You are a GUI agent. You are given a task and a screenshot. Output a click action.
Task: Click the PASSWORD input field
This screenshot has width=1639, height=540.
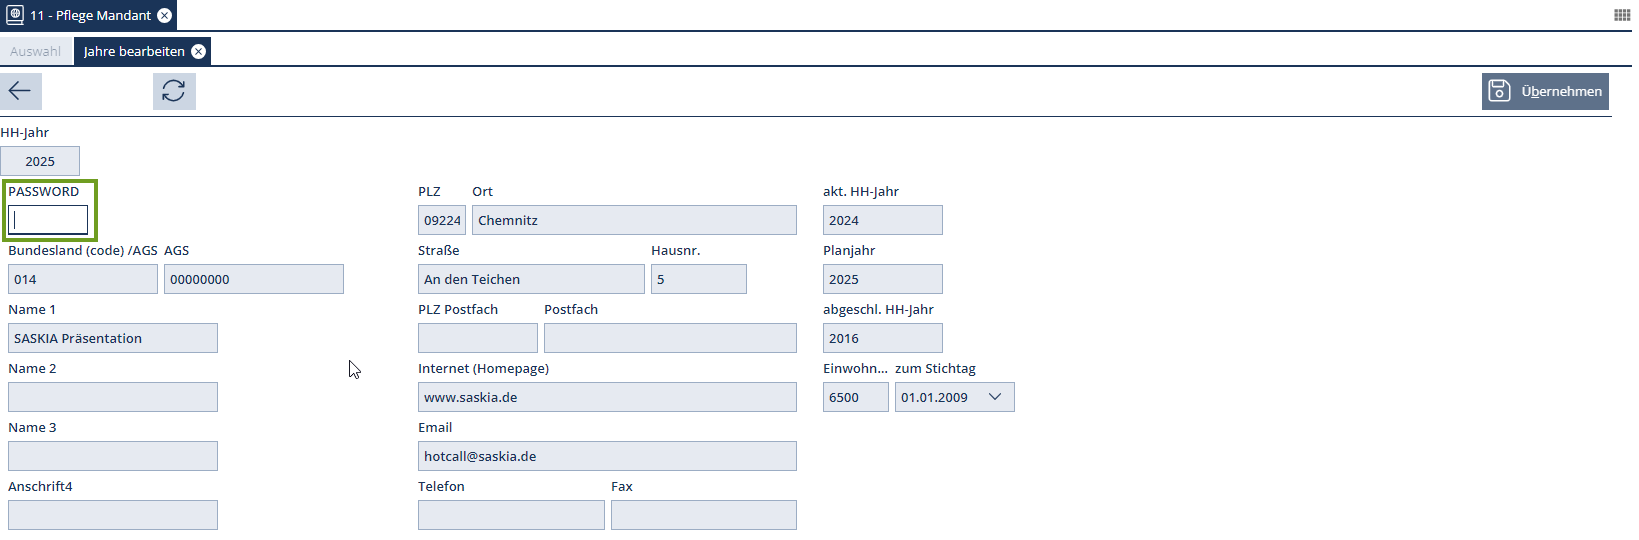coord(48,220)
